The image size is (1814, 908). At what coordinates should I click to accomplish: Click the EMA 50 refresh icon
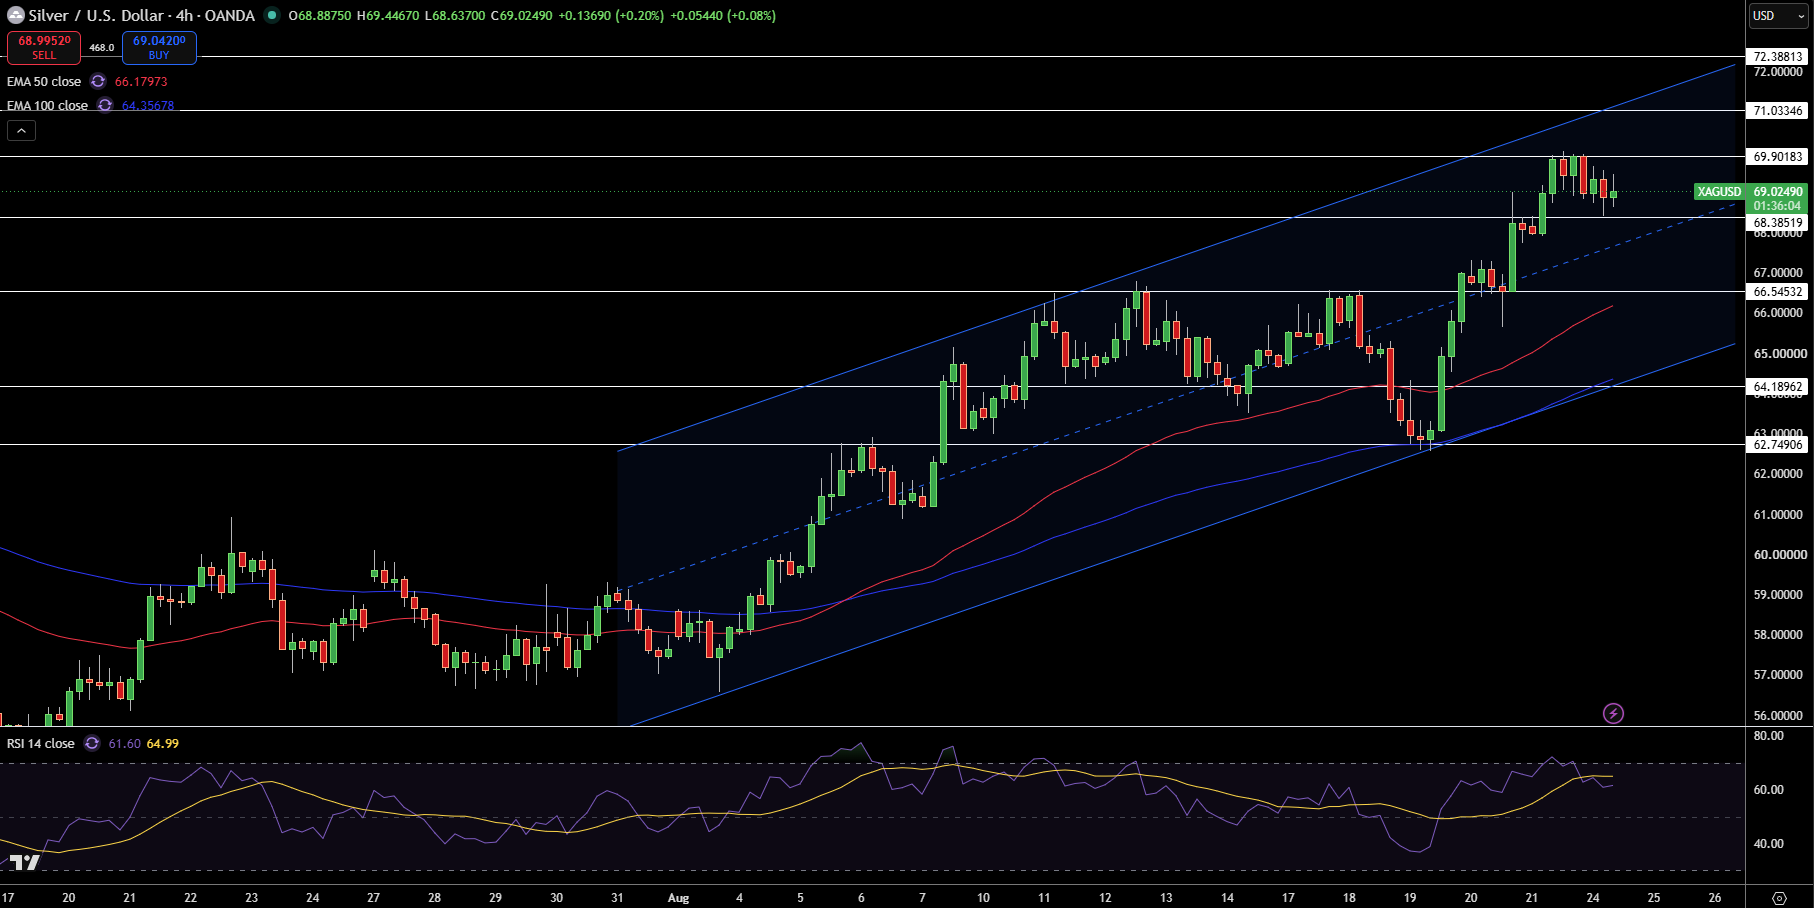coord(98,81)
